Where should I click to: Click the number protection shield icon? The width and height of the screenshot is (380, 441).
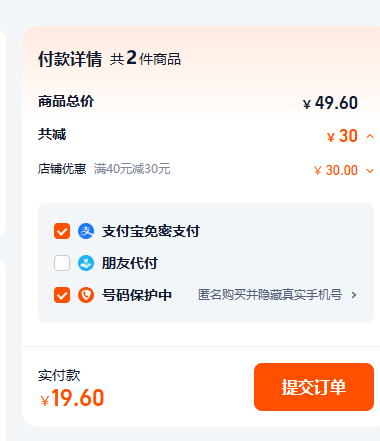click(x=86, y=295)
